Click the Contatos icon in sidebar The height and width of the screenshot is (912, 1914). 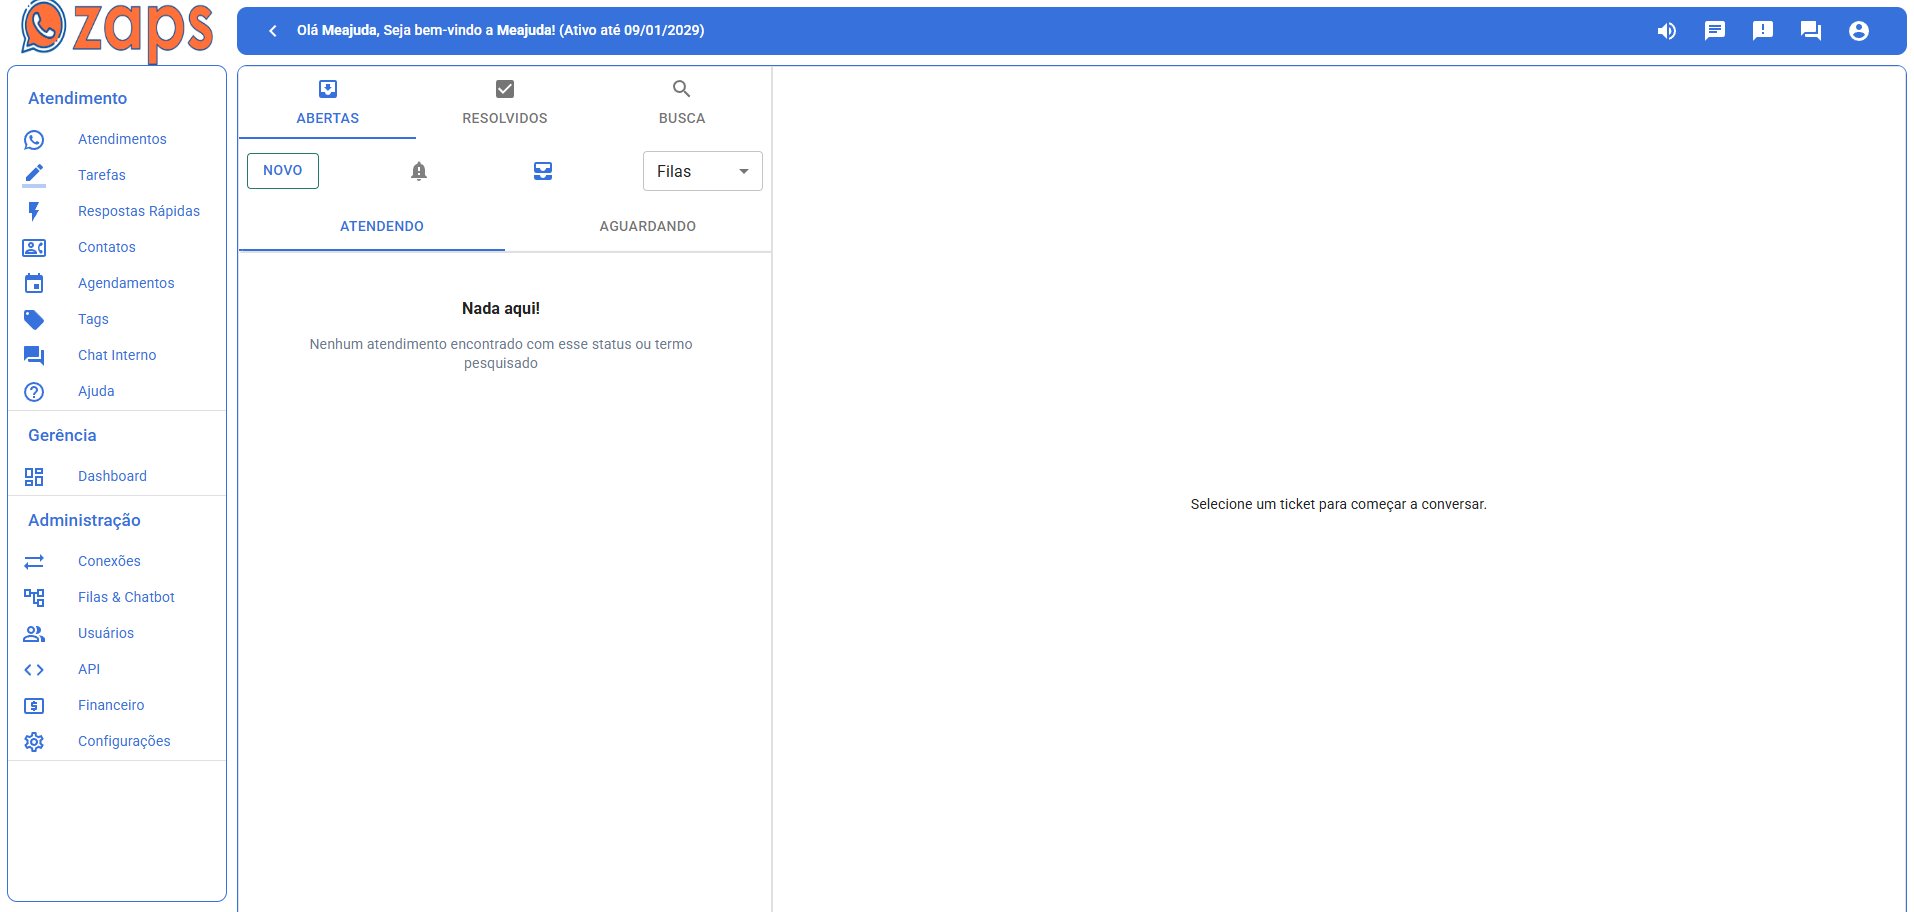tap(34, 247)
